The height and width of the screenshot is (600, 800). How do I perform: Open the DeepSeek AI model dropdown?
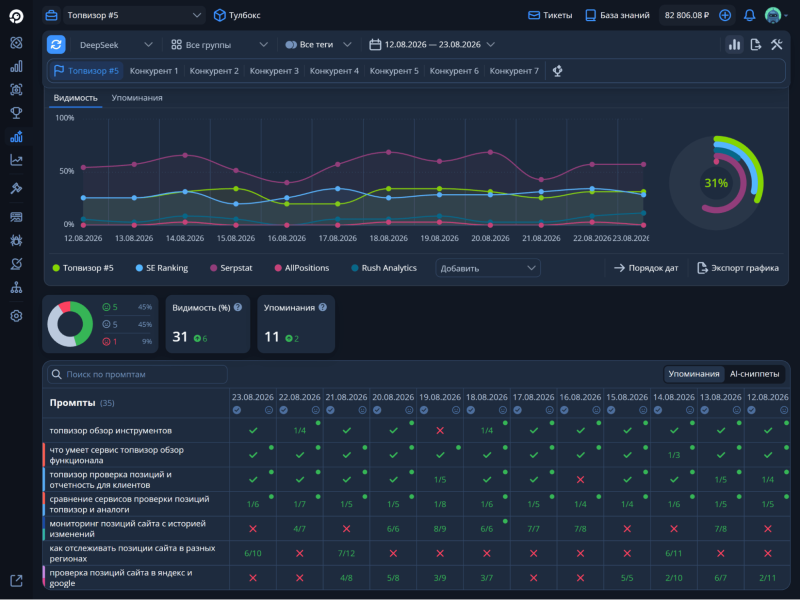tap(115, 45)
